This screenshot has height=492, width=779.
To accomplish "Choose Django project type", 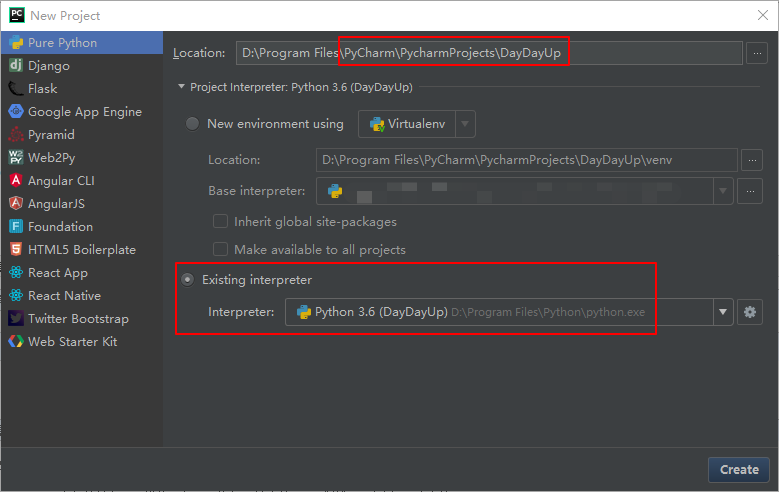I will pos(82,66).
